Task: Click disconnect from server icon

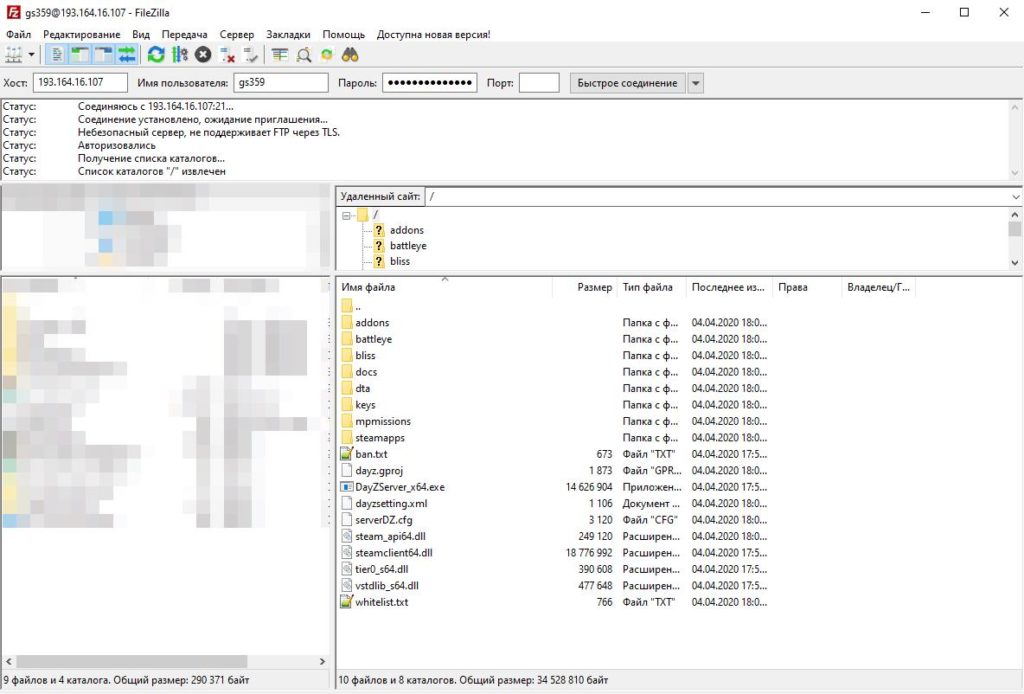Action: coord(227,54)
